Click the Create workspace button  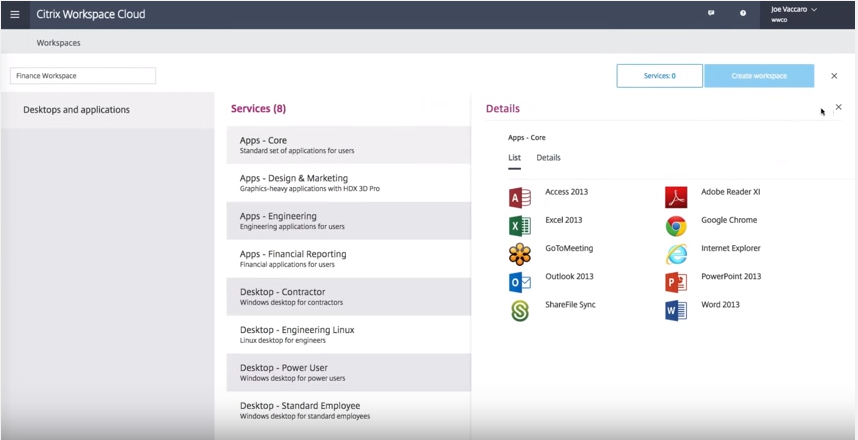coord(759,76)
